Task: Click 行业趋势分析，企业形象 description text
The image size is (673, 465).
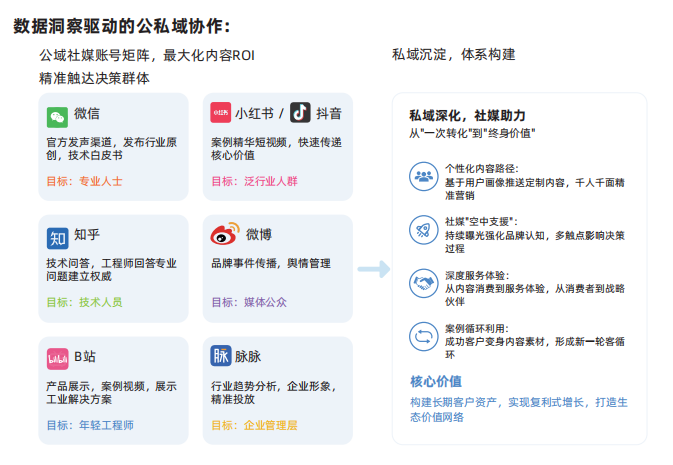Action: [273, 392]
